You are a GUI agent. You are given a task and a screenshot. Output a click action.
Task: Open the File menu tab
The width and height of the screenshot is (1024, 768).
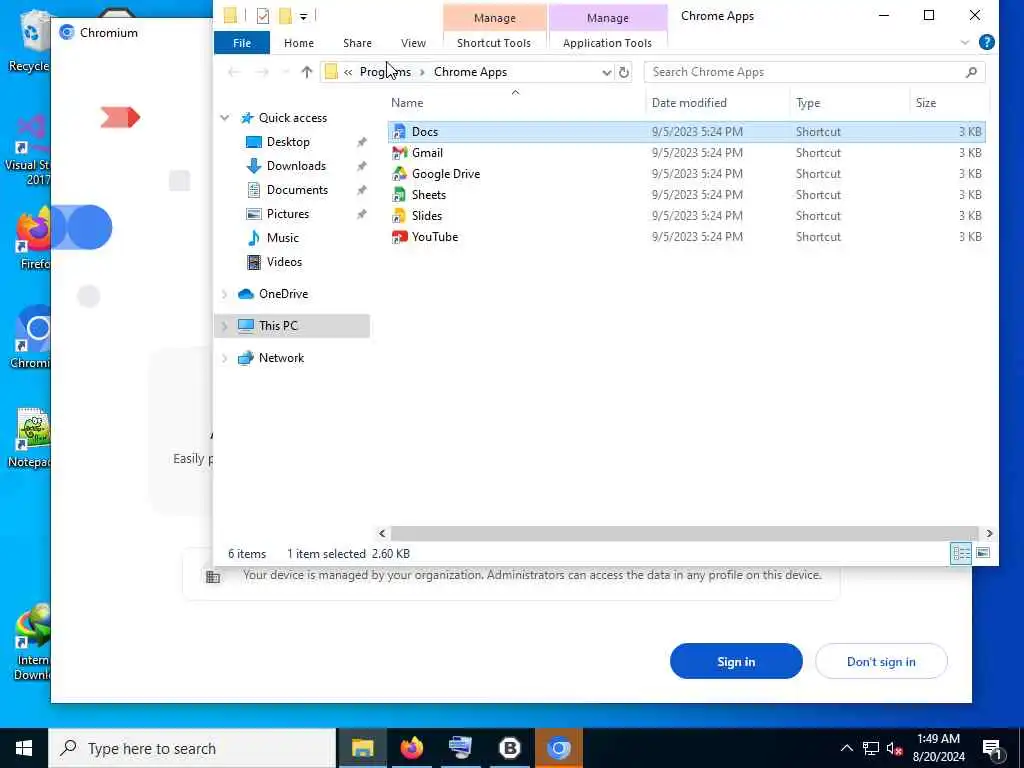tap(242, 43)
